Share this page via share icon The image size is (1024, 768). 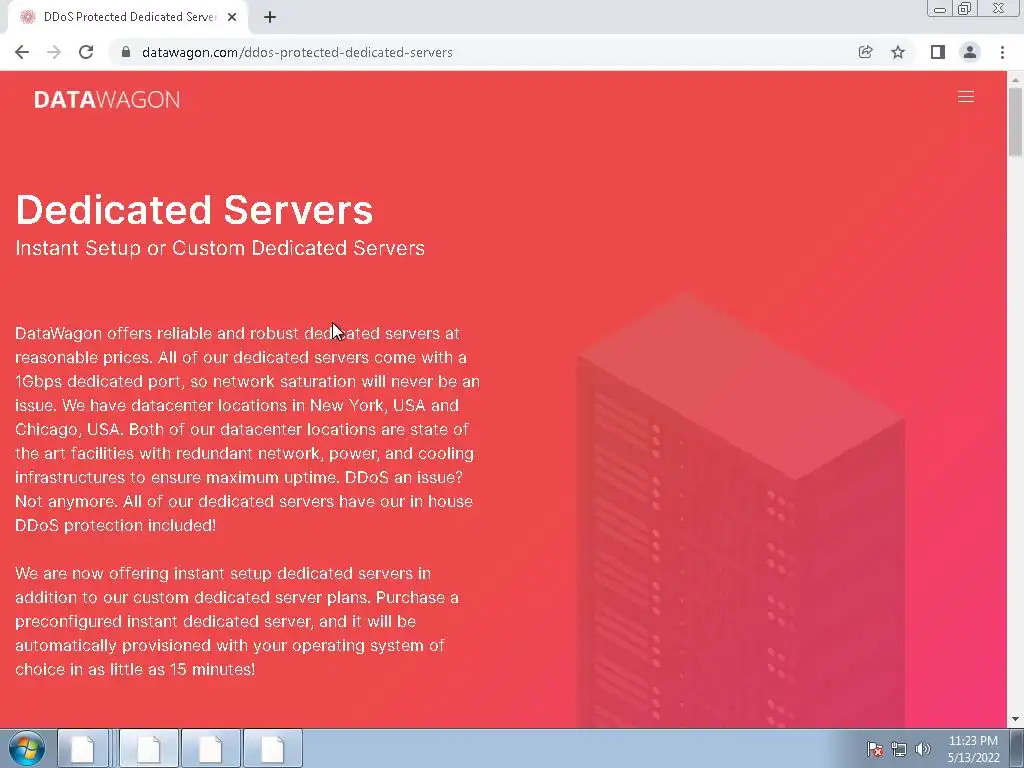click(865, 52)
